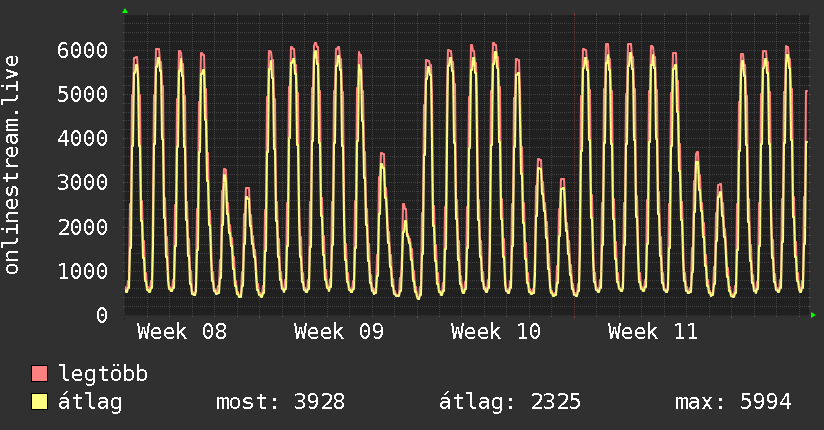Jump to the Week 10 axis label
The image size is (824, 430).
496,332
